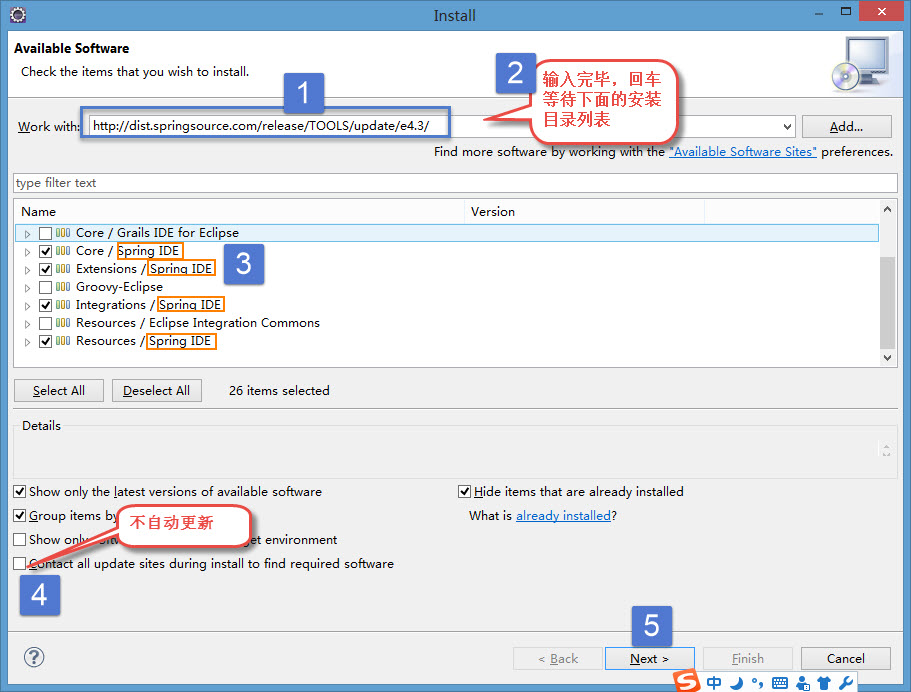The image size is (911, 692).
Task: Open the already installed link
Action: pos(563,515)
